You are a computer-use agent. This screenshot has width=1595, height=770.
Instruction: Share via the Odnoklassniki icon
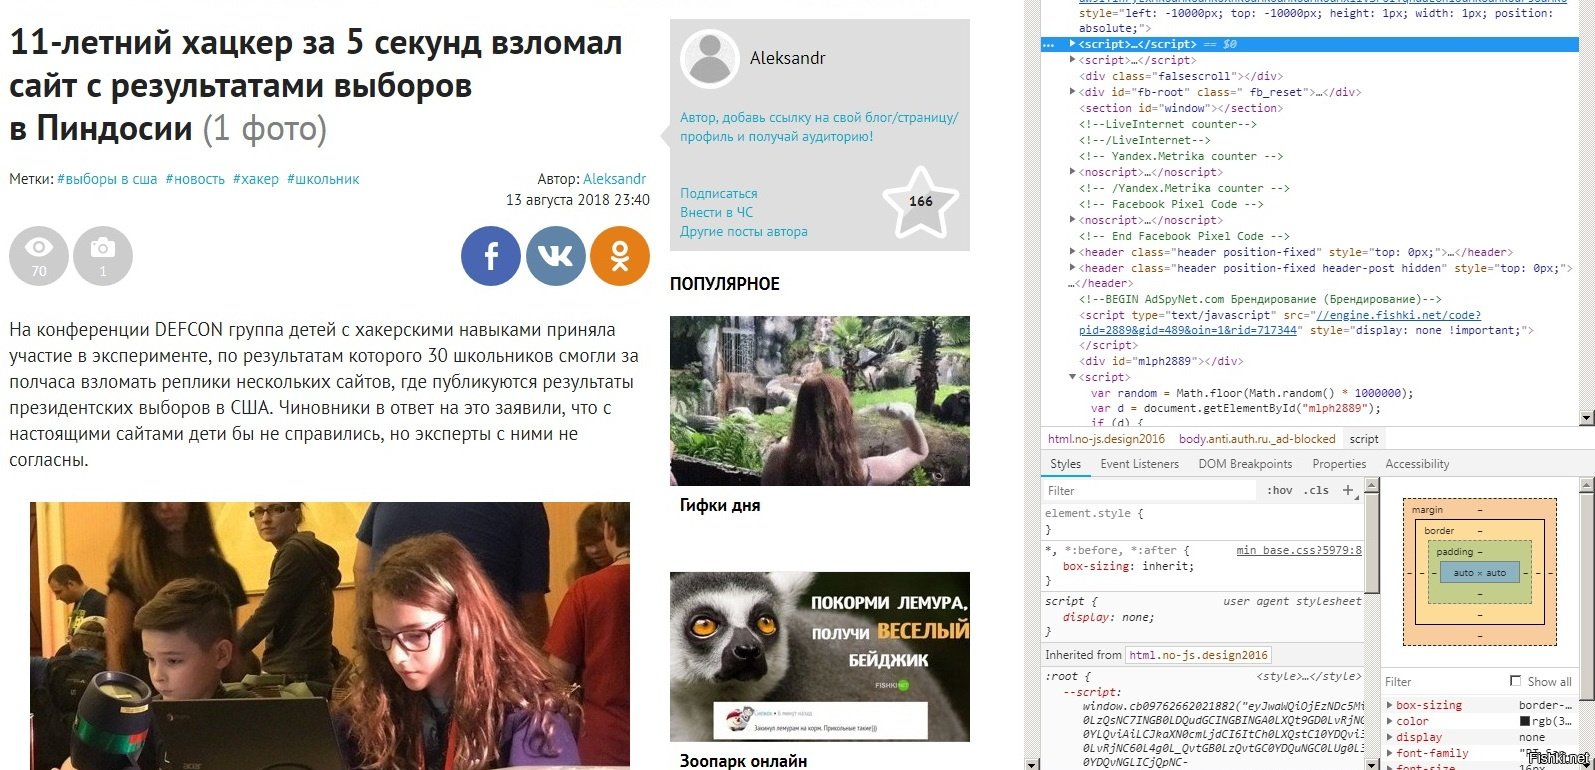pos(620,256)
